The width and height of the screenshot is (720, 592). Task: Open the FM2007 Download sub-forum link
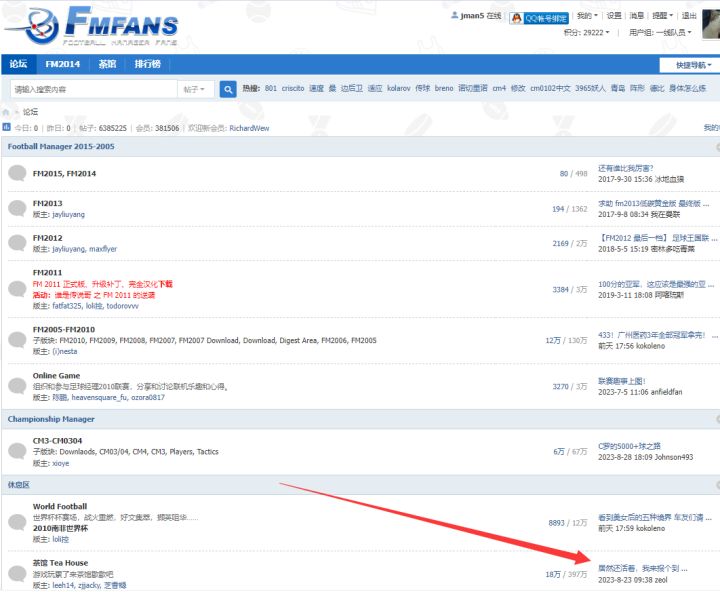(208, 341)
